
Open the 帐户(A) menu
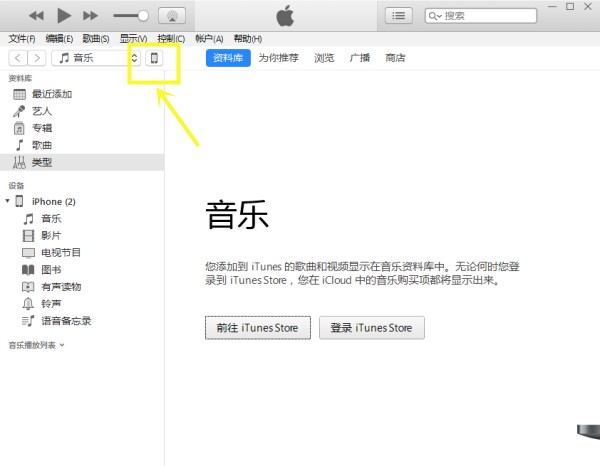pyautogui.click(x=209, y=39)
